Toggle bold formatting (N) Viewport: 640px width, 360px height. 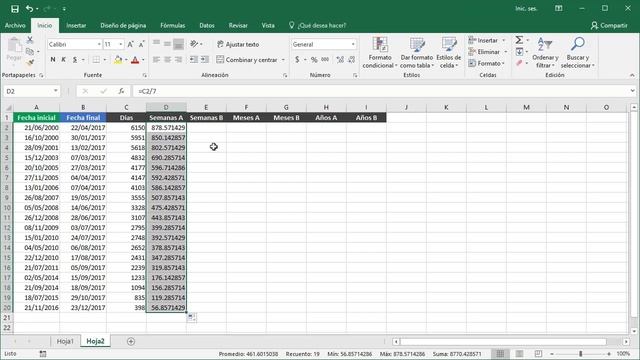53,60
